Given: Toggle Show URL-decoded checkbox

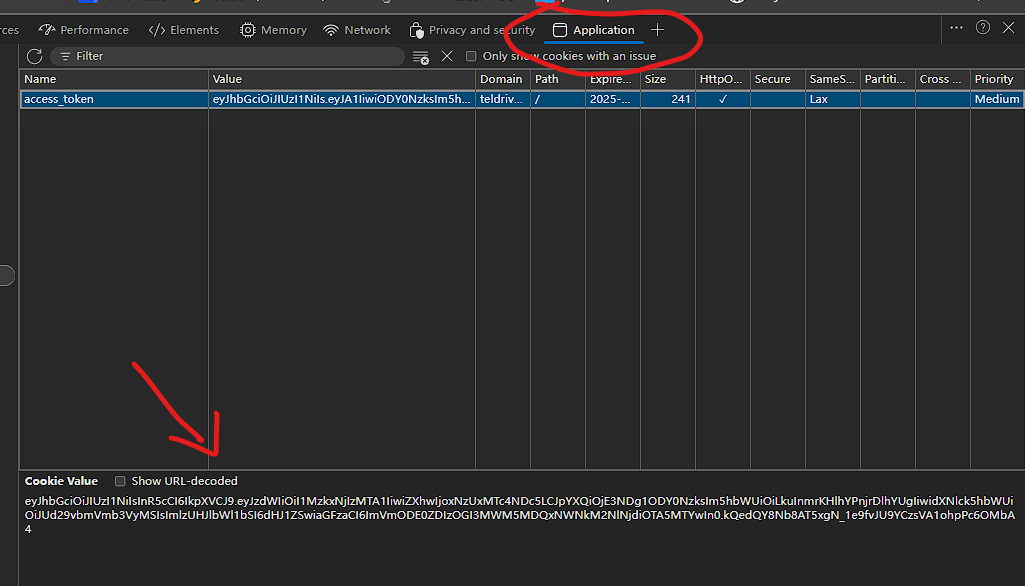Looking at the screenshot, I should [120, 480].
